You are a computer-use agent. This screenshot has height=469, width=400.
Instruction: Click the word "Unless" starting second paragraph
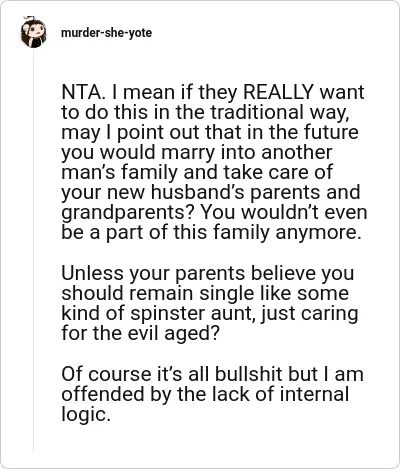pos(92,273)
